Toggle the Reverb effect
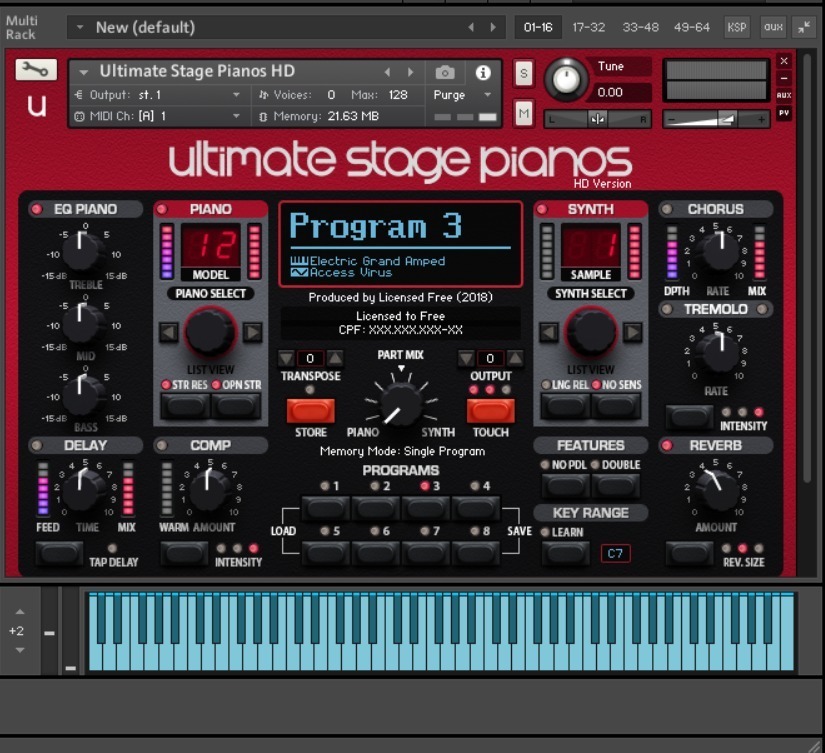This screenshot has width=825, height=753. [667, 446]
